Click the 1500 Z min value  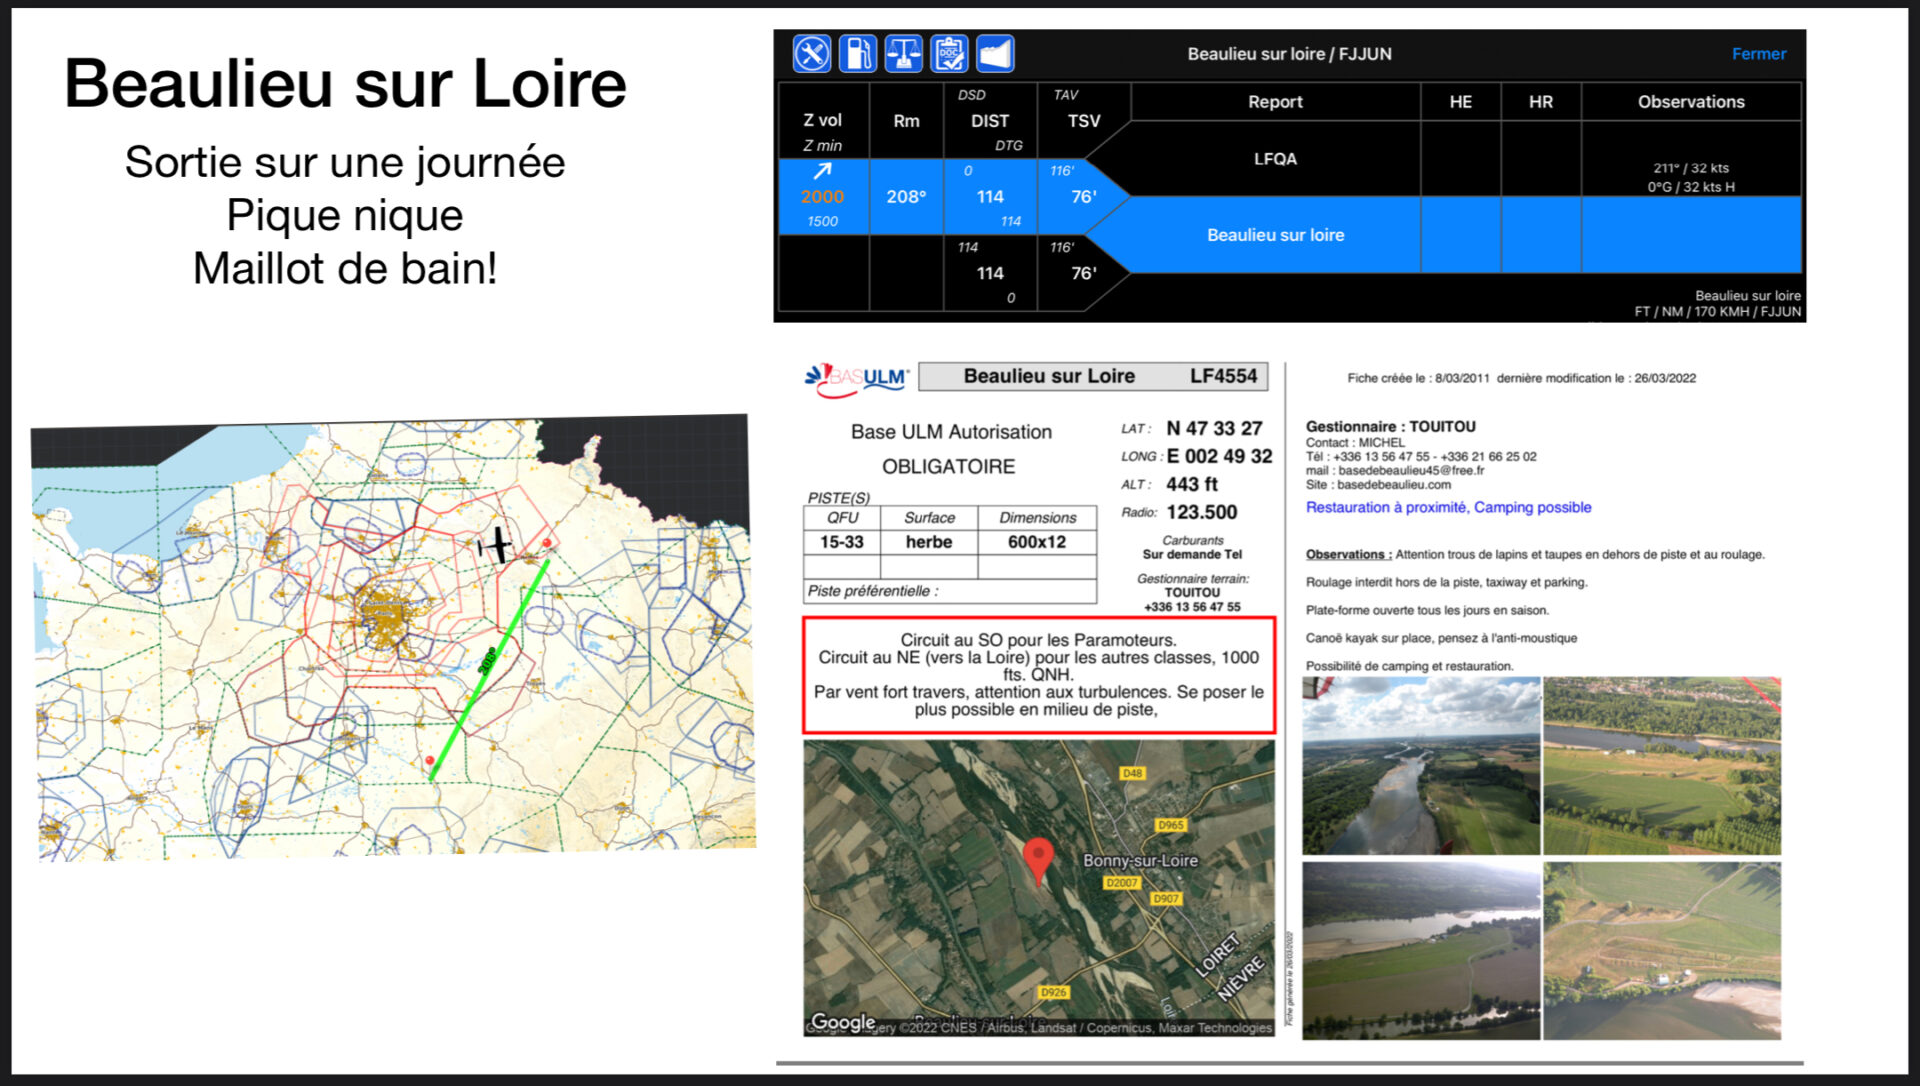click(x=822, y=221)
